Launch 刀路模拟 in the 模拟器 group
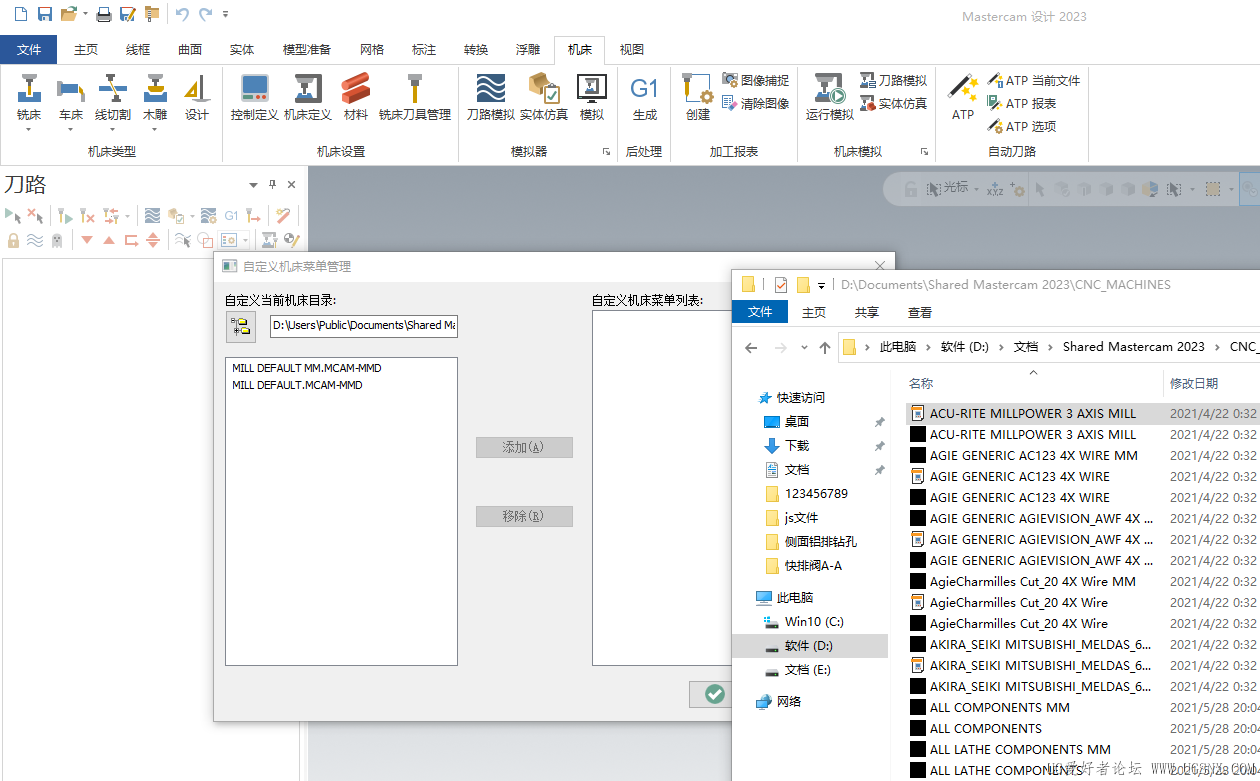Viewport: 1260px width, 781px height. pos(491,97)
